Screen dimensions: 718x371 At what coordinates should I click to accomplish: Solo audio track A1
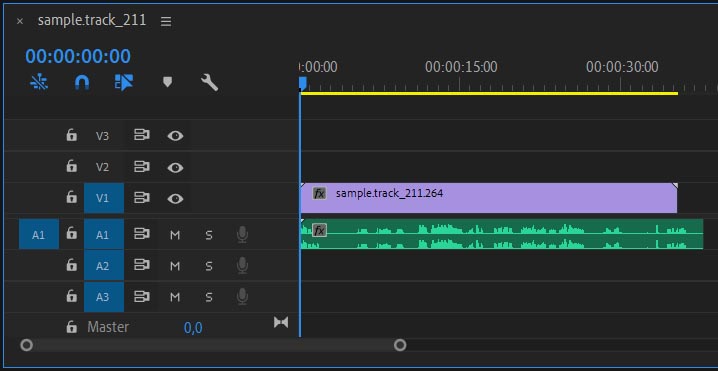209,235
